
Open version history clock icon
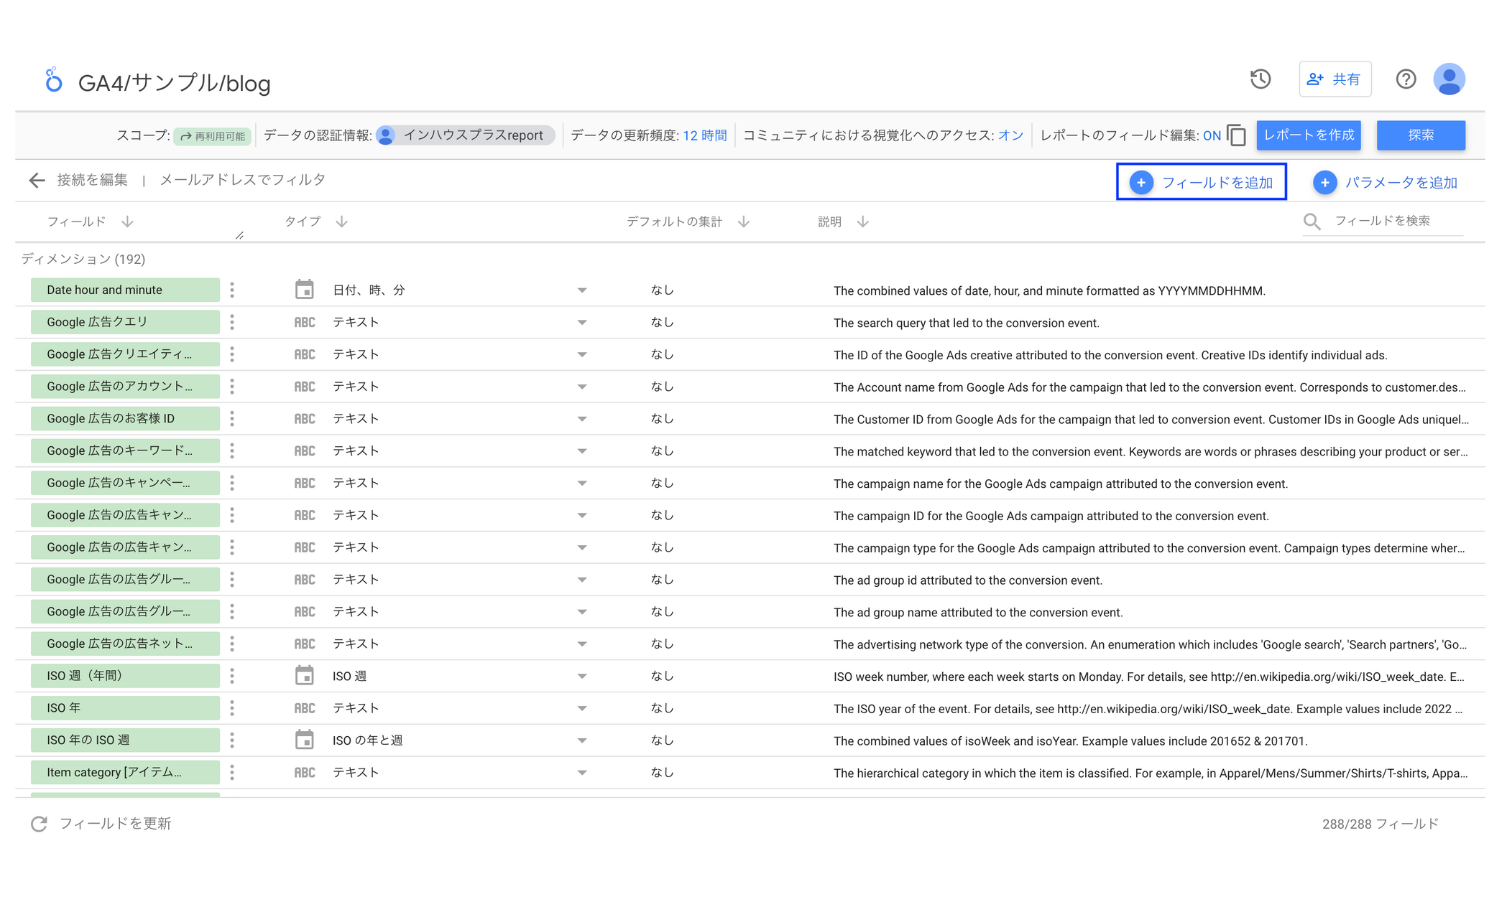point(1260,79)
